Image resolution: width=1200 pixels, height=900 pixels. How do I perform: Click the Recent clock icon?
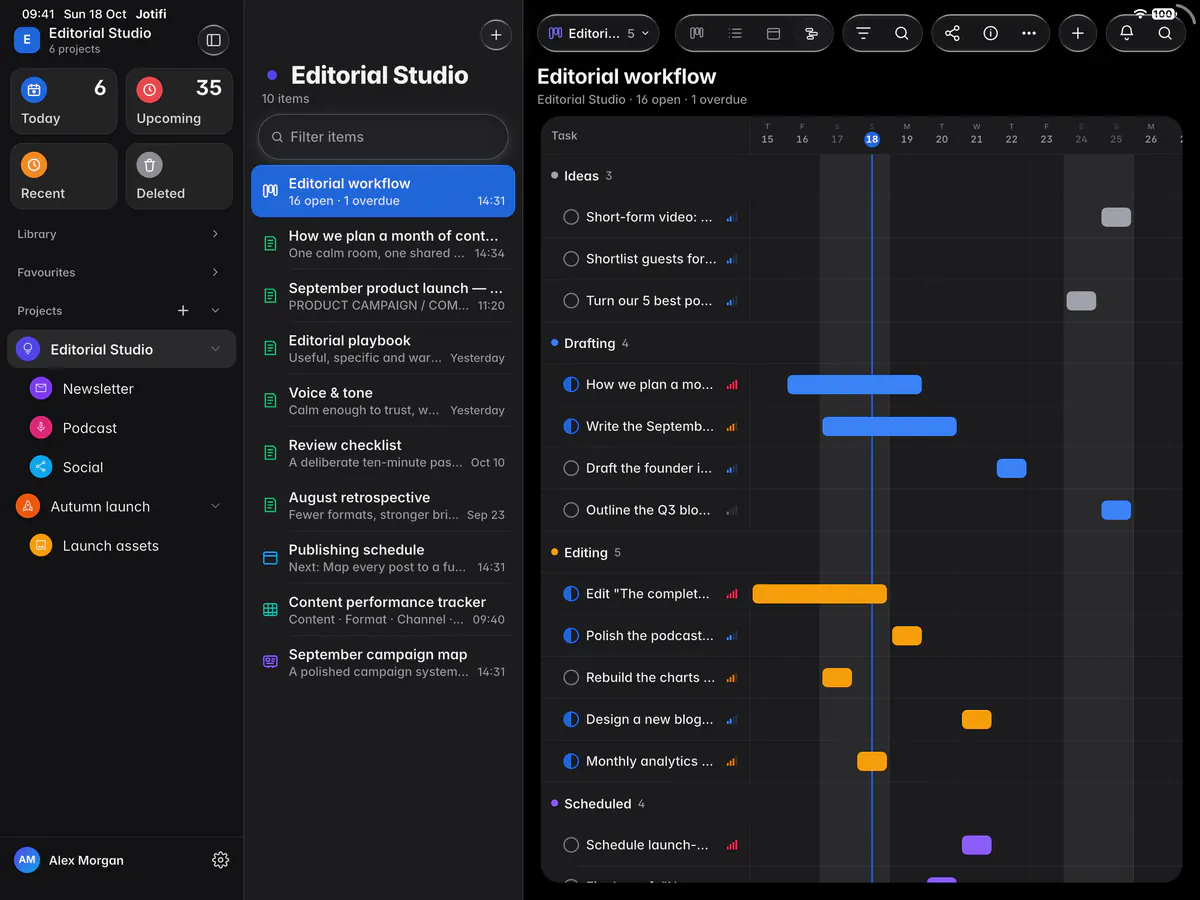pyautogui.click(x=34, y=165)
